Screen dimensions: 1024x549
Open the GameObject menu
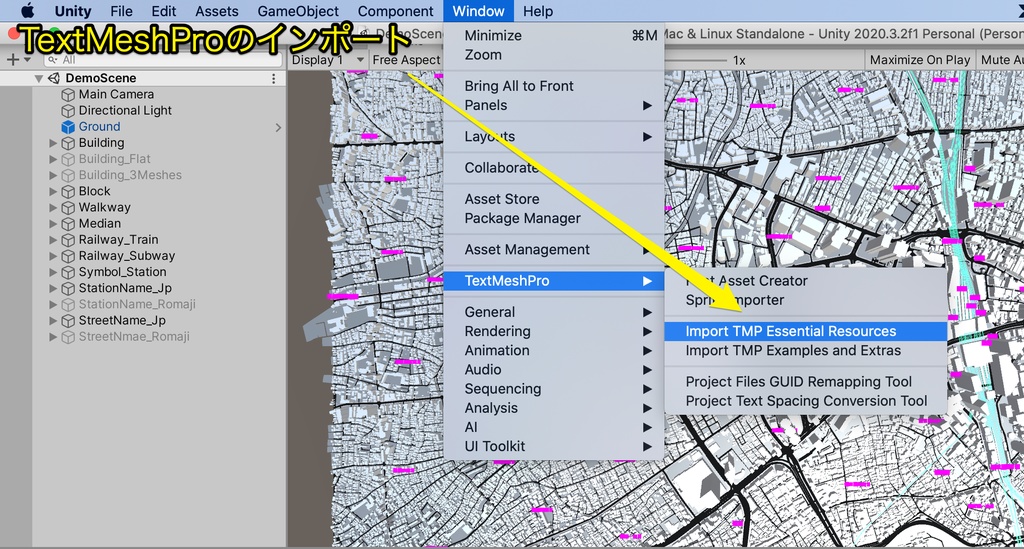point(298,11)
